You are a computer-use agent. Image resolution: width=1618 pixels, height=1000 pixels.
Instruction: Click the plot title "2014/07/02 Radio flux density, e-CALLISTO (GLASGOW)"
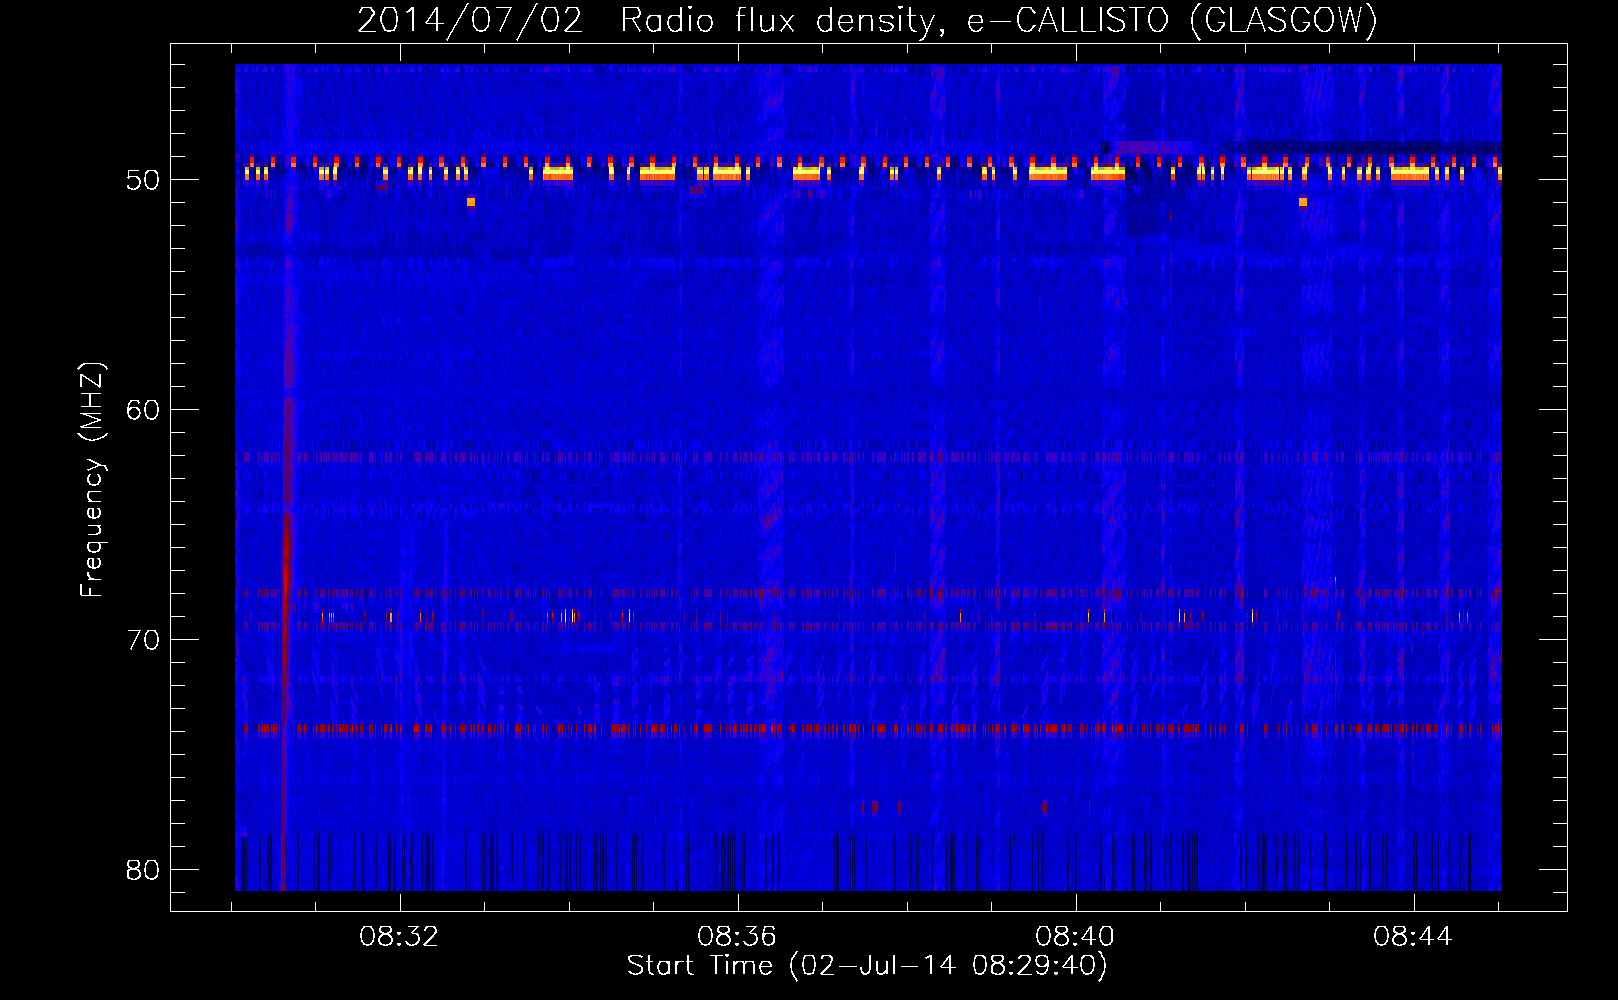pyautogui.click(x=867, y=20)
